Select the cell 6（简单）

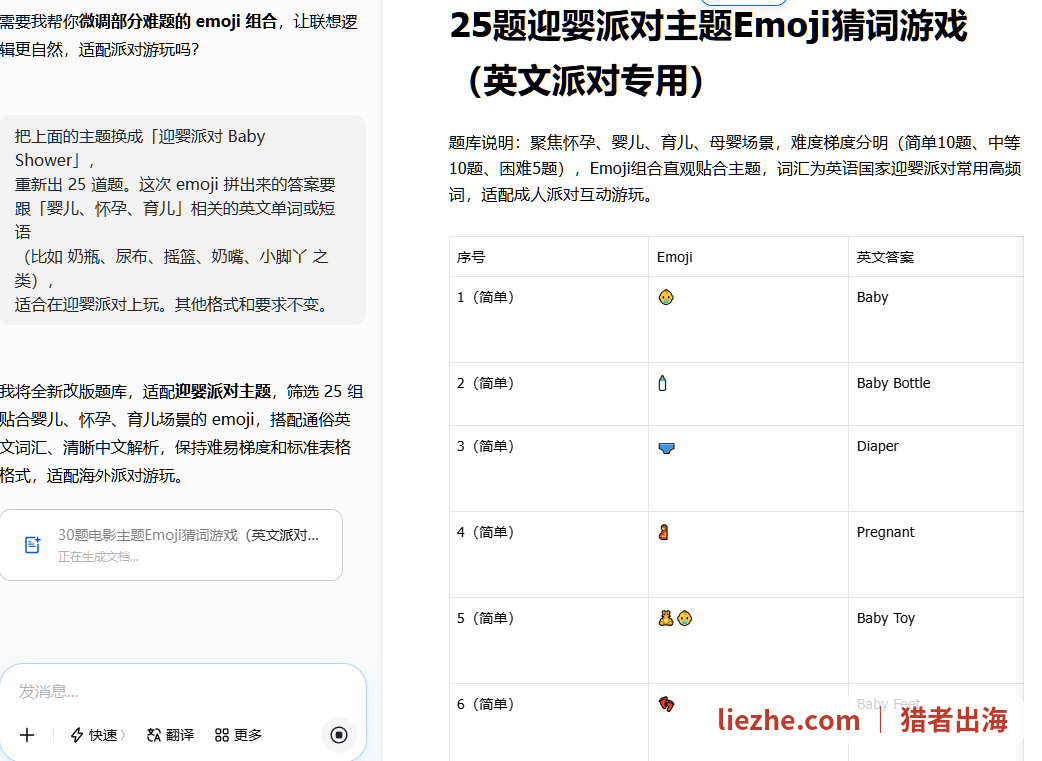click(549, 722)
